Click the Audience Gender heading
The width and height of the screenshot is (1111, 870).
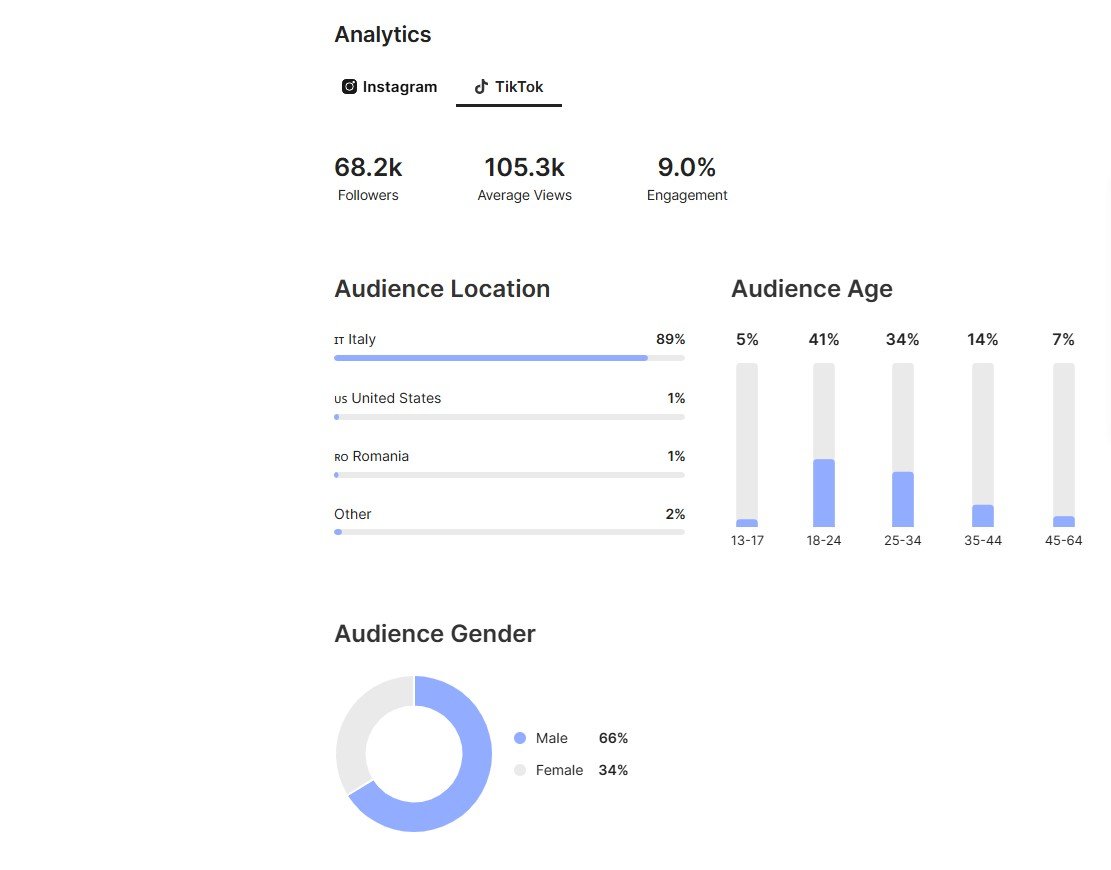(x=435, y=633)
